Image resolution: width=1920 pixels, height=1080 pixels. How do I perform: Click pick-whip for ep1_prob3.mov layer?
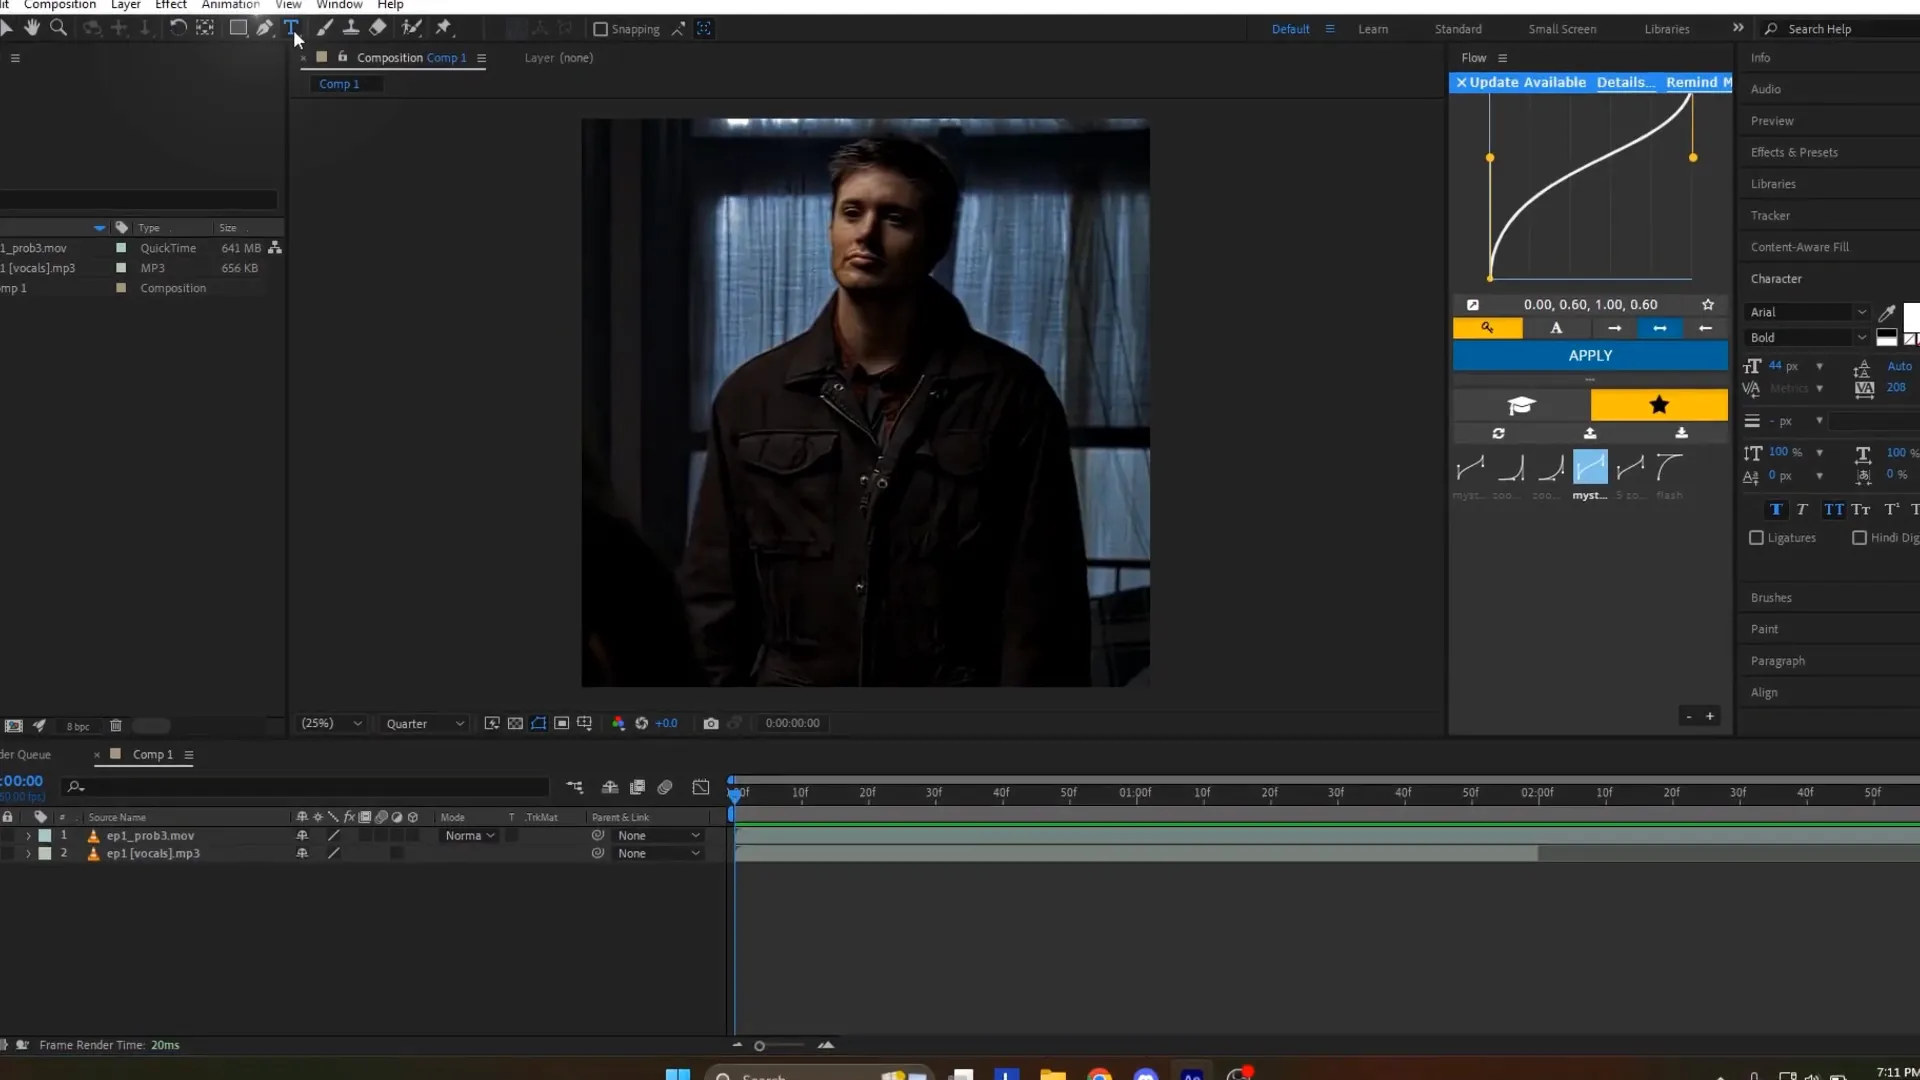(x=598, y=836)
